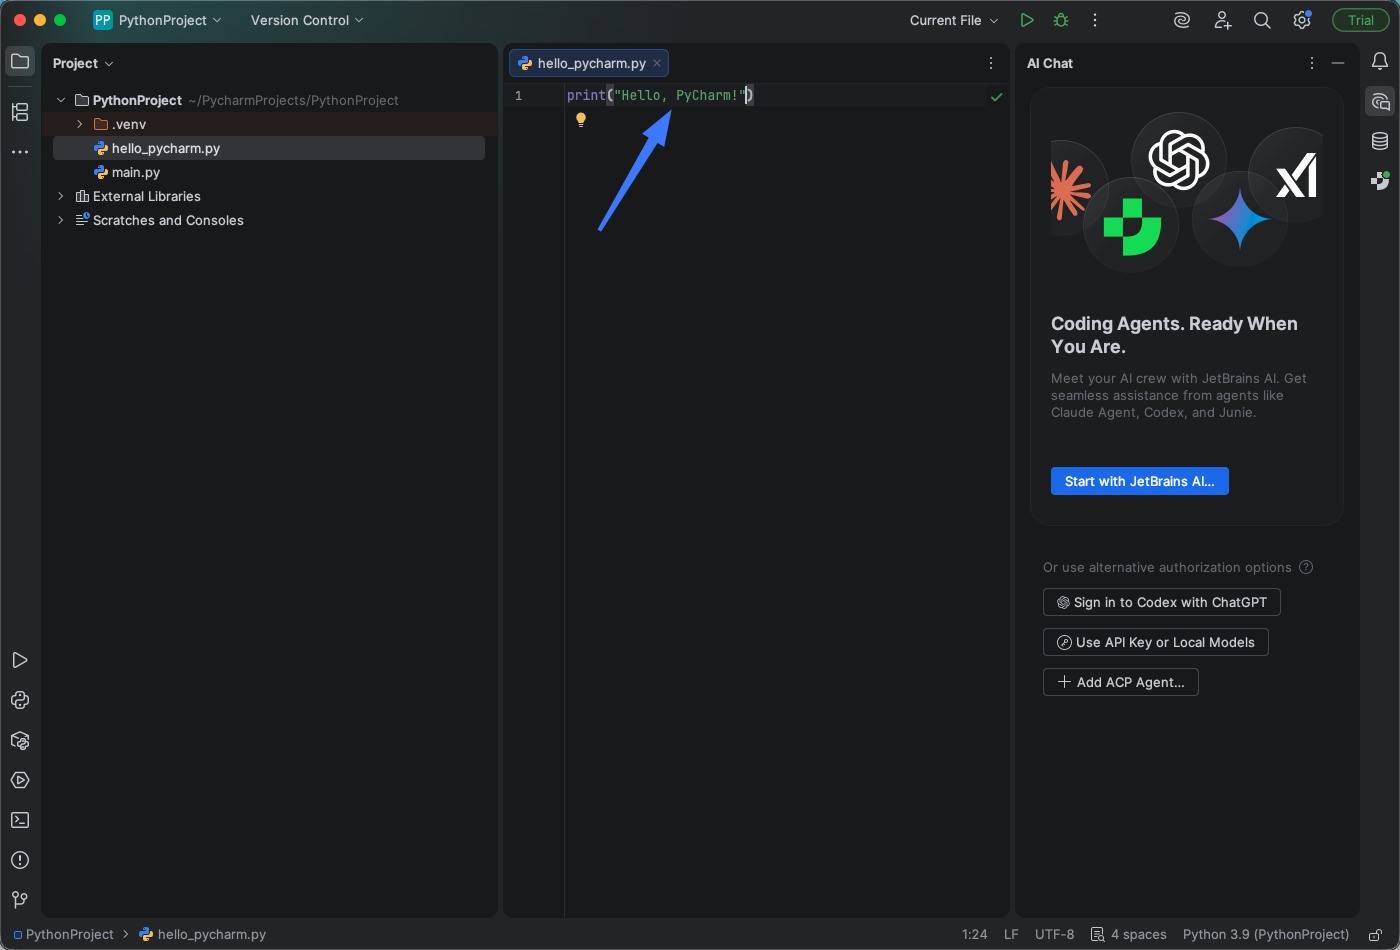Click the AI Chat panel title
Screen dimensions: 1400x950
click(1050, 63)
